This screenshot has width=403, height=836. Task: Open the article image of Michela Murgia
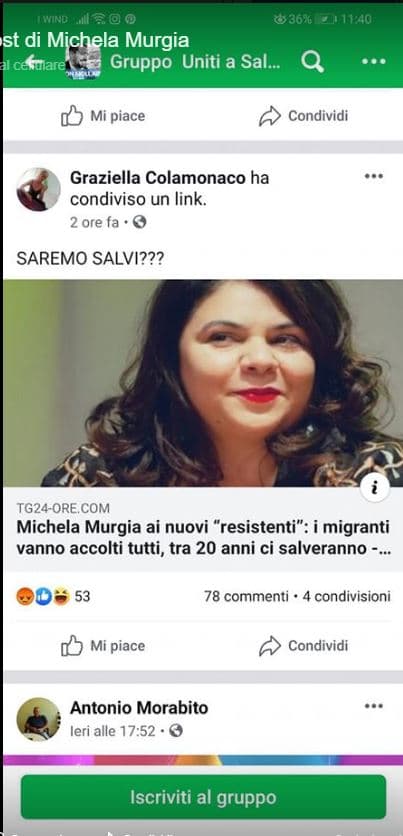click(203, 383)
